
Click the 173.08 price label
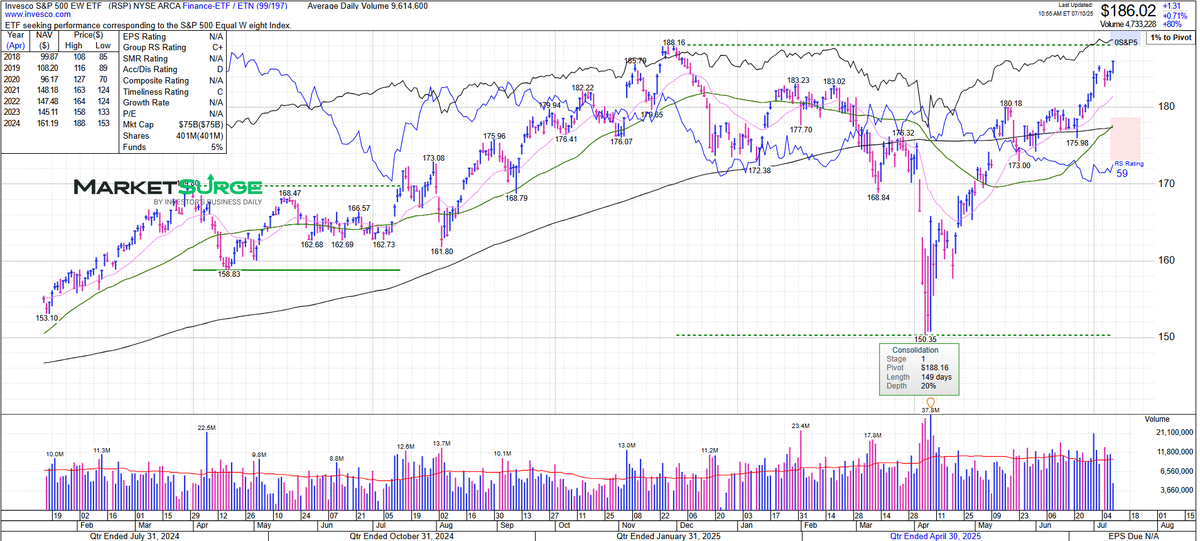pos(433,158)
